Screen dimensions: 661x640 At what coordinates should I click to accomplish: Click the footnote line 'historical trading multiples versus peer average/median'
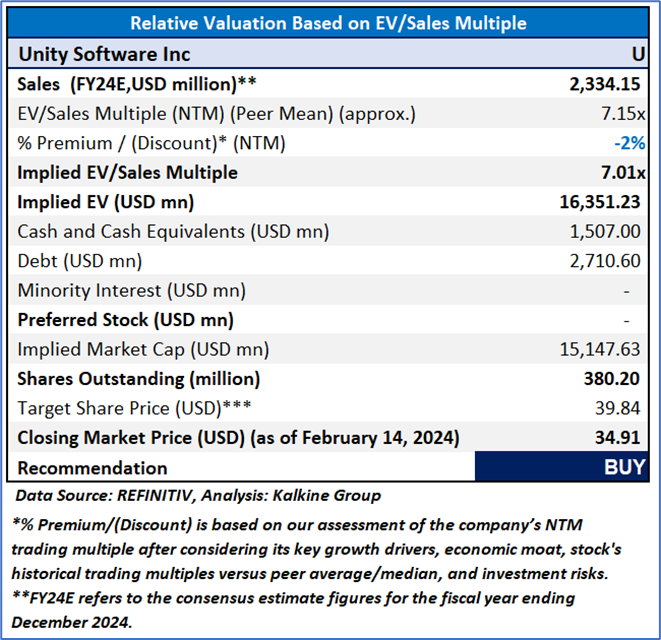coord(310,574)
